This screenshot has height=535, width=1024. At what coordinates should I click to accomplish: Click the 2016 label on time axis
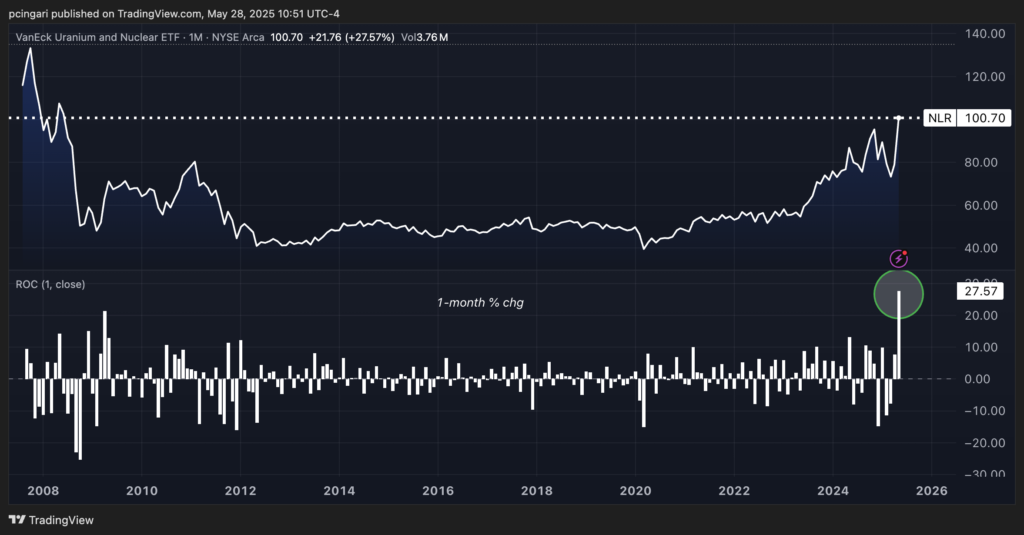tap(438, 491)
